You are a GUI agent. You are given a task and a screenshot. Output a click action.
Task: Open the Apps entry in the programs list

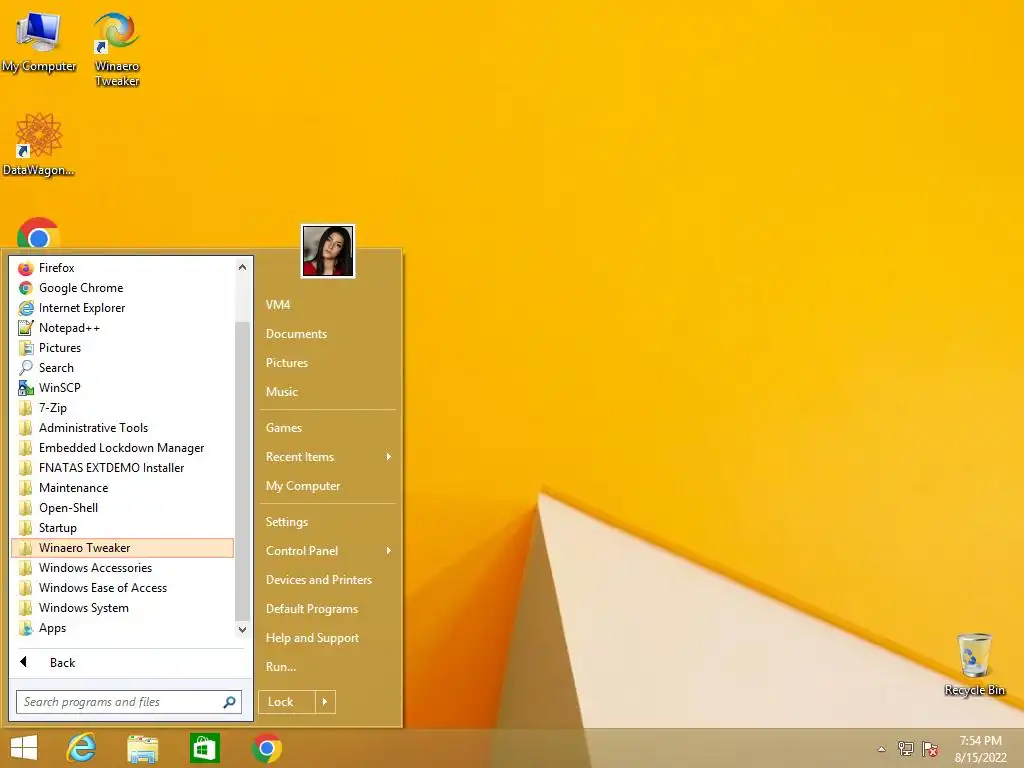coord(123,628)
